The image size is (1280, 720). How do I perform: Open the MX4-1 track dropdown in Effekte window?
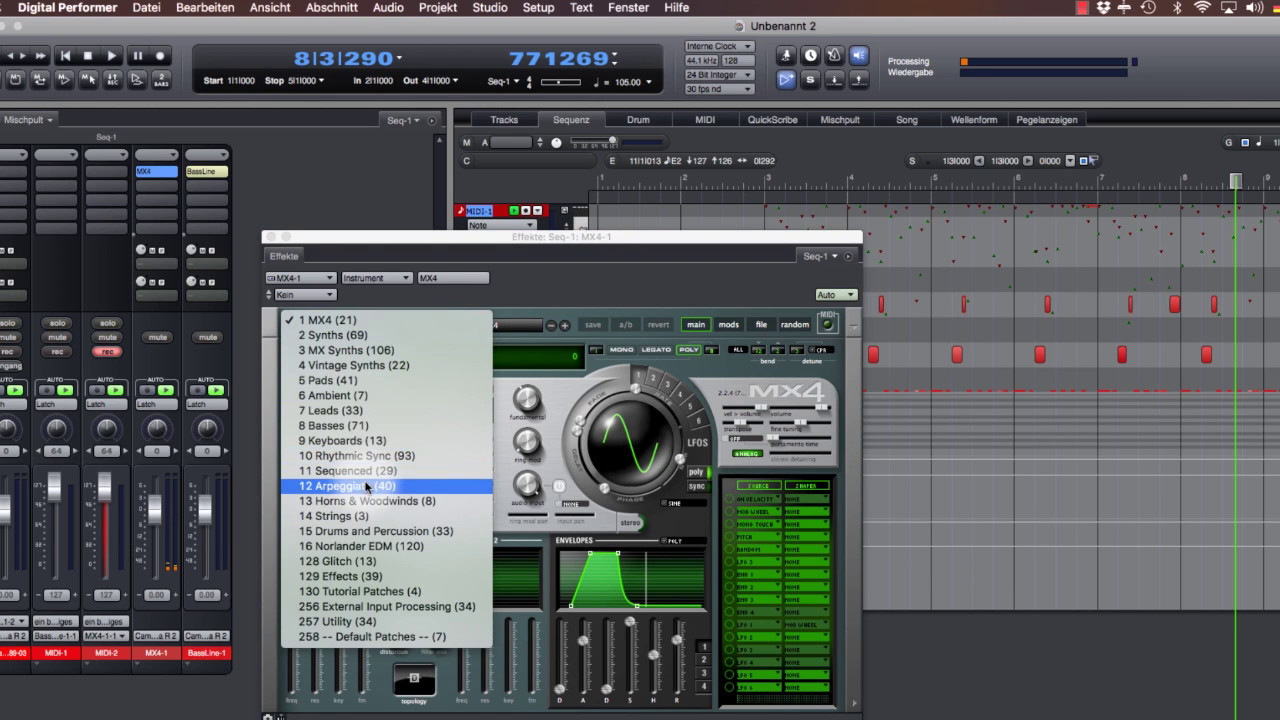pyautogui.click(x=300, y=278)
